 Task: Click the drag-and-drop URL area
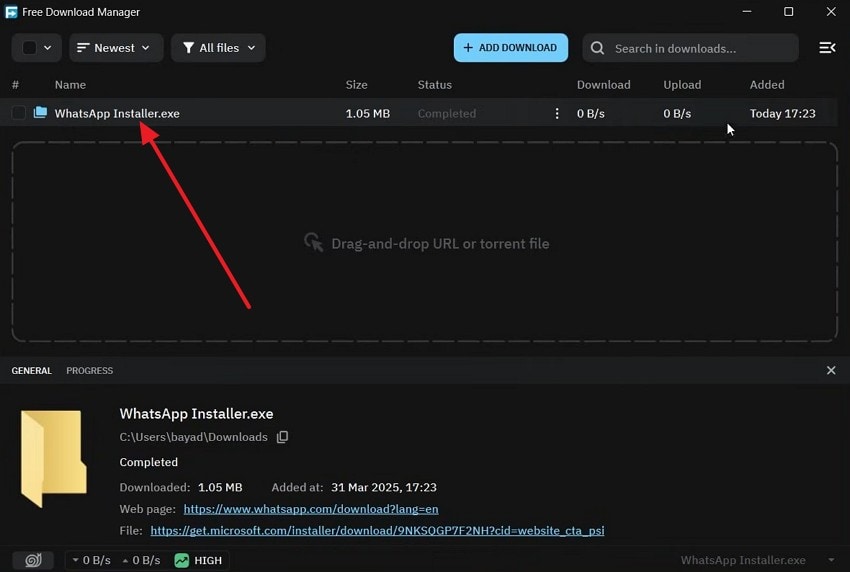(x=425, y=242)
